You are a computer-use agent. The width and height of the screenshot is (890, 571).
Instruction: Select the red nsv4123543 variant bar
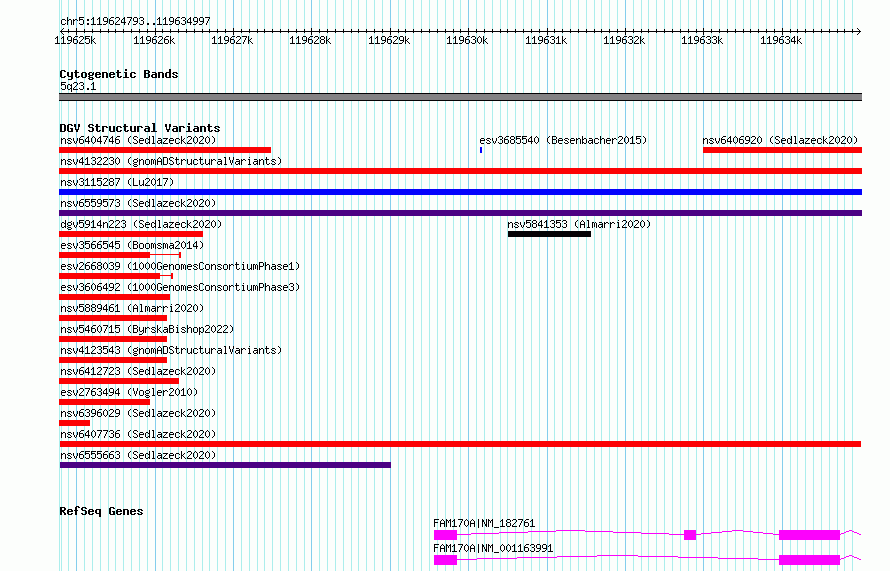pyautogui.click(x=113, y=360)
